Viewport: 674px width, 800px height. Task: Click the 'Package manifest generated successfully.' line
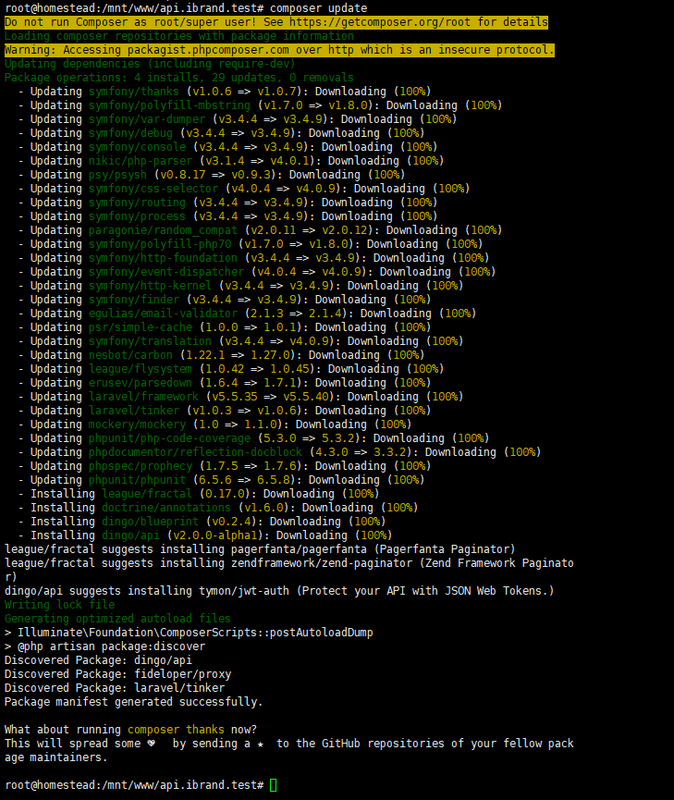134,702
